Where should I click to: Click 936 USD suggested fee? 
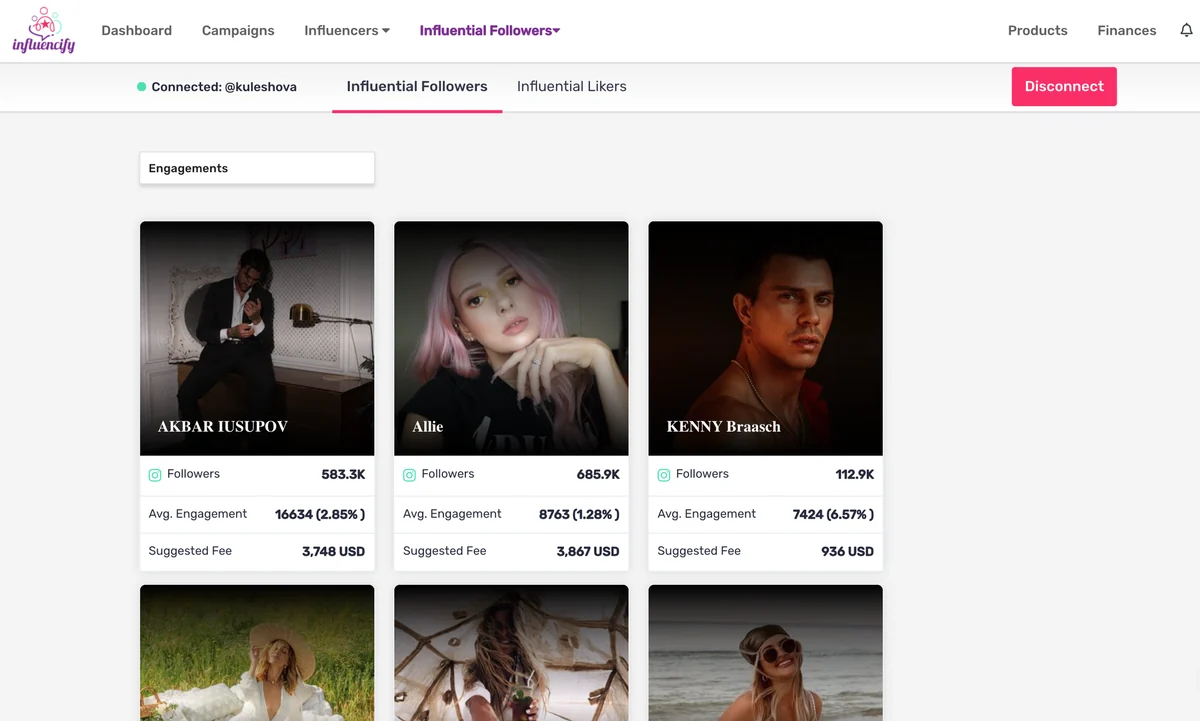pos(847,551)
